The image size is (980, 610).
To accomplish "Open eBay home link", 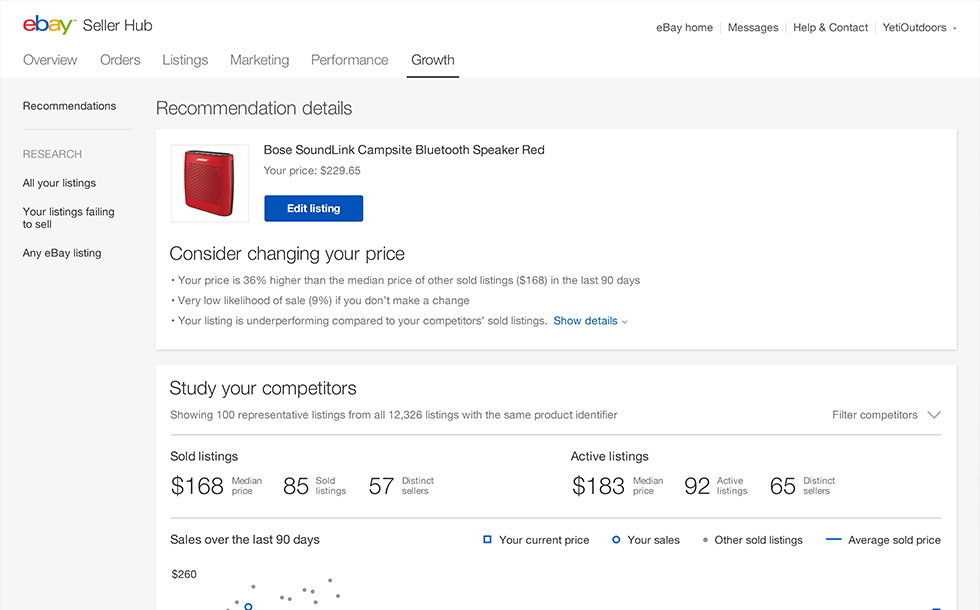I will pyautogui.click(x=684, y=28).
